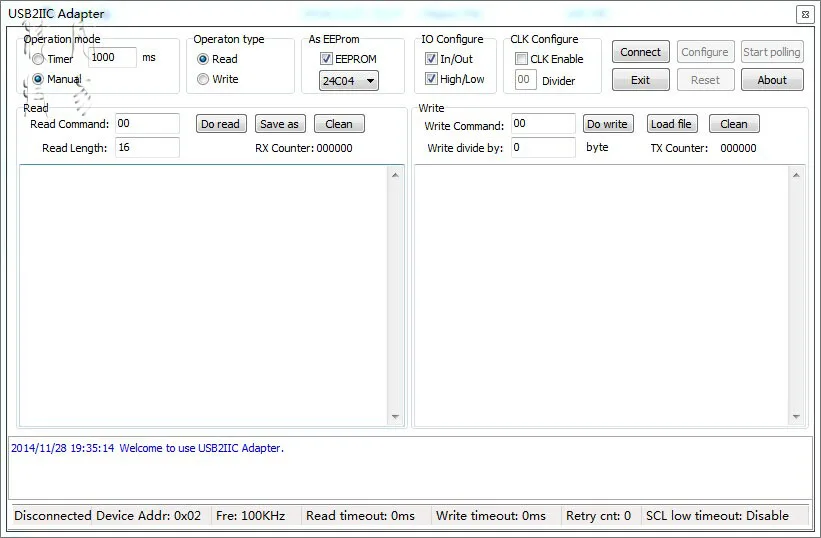The width and height of the screenshot is (821, 538).
Task: Close the USB2IIC Adapter window
Action: click(x=804, y=14)
